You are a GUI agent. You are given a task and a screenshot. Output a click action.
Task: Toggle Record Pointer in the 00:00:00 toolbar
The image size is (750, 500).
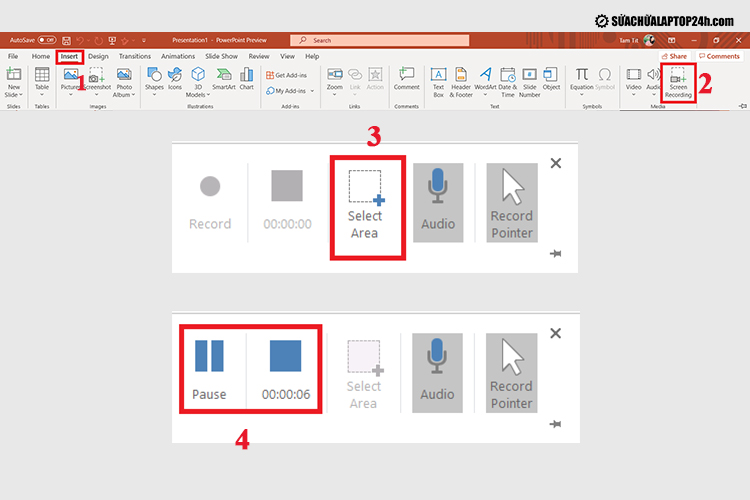coord(512,202)
